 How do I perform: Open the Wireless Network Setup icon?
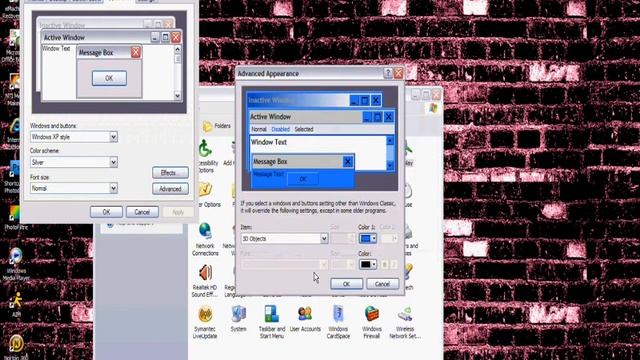tap(405, 322)
